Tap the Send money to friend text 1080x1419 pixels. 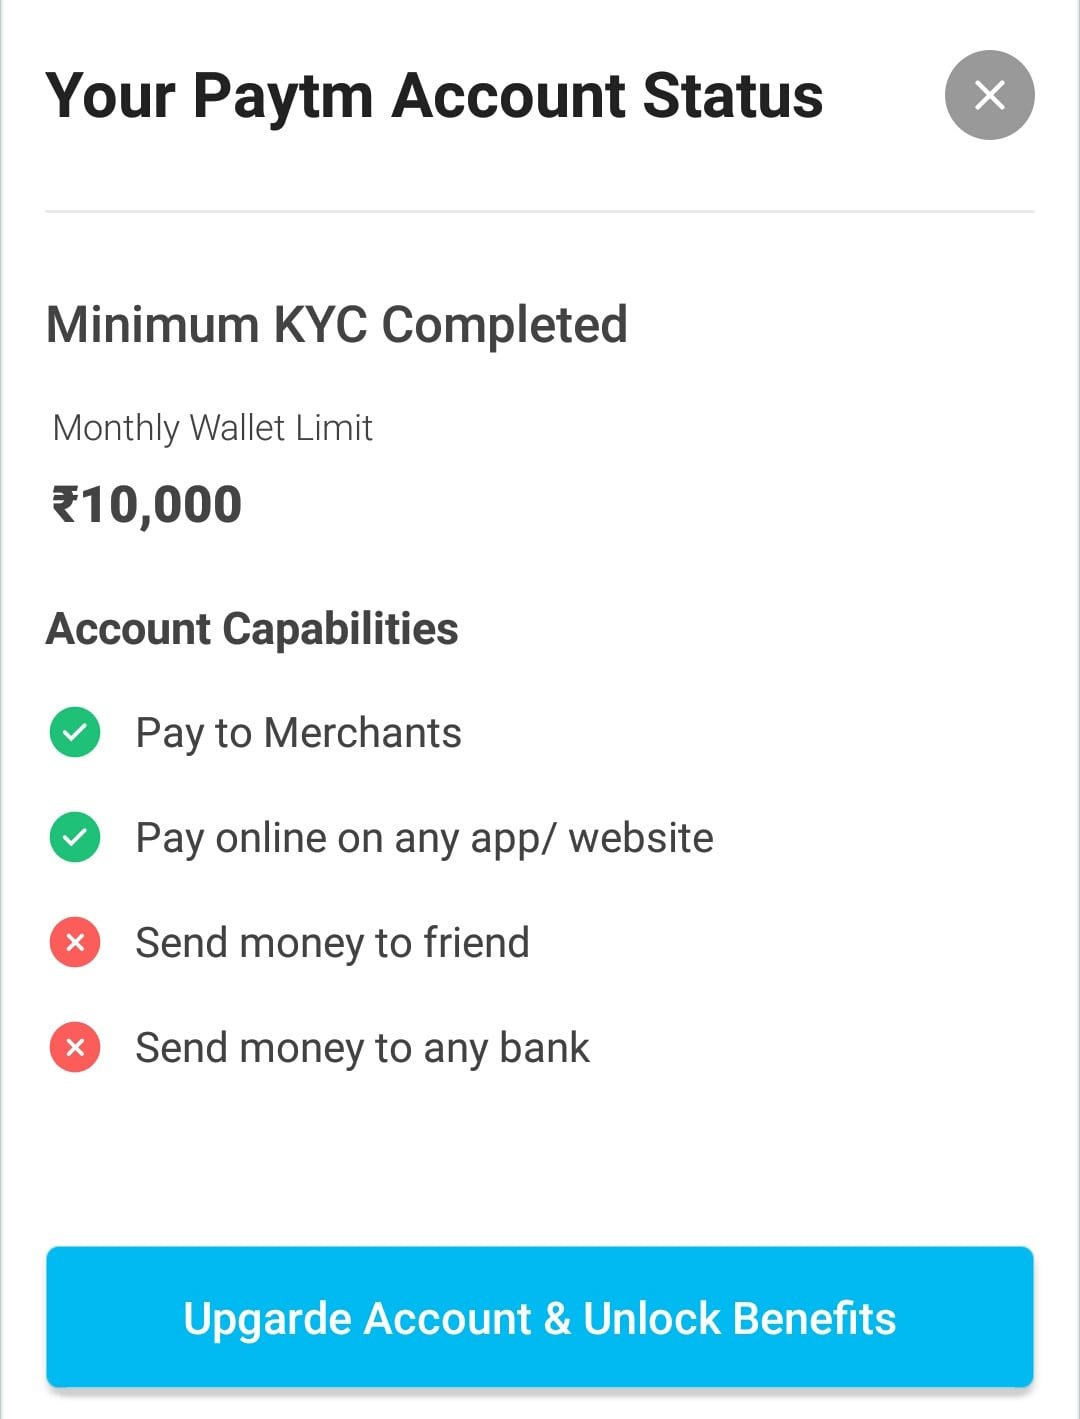[x=332, y=943]
